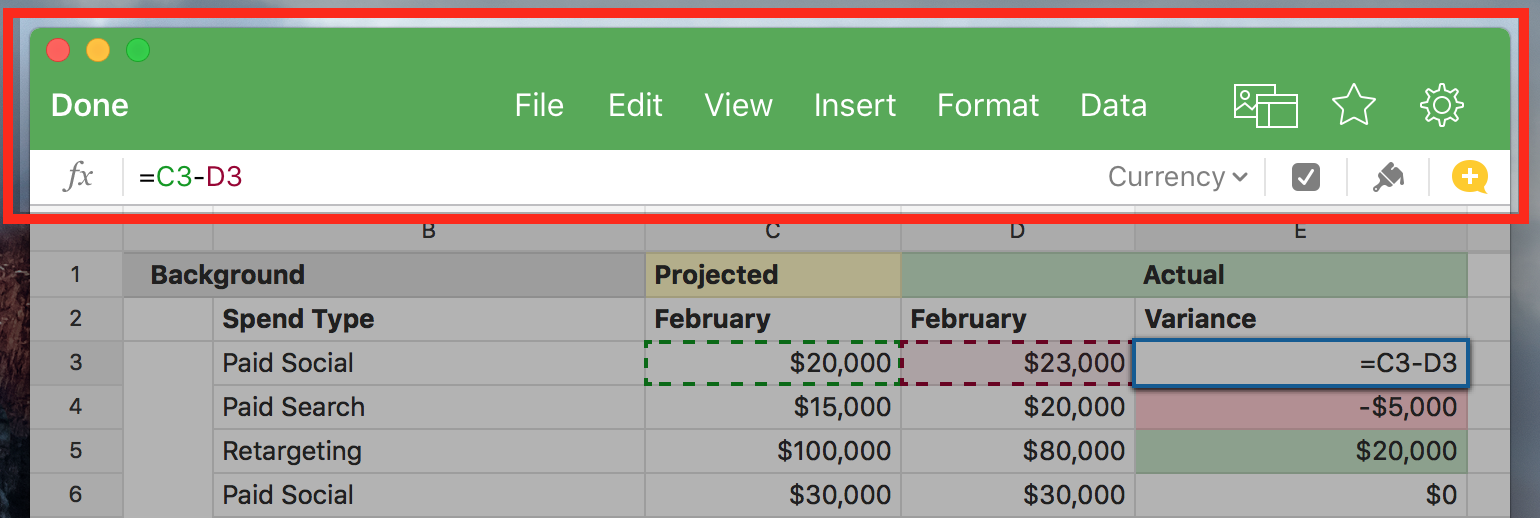The image size is (1540, 518).
Task: Click into the =C3-D3 formula field
Action: (600, 177)
